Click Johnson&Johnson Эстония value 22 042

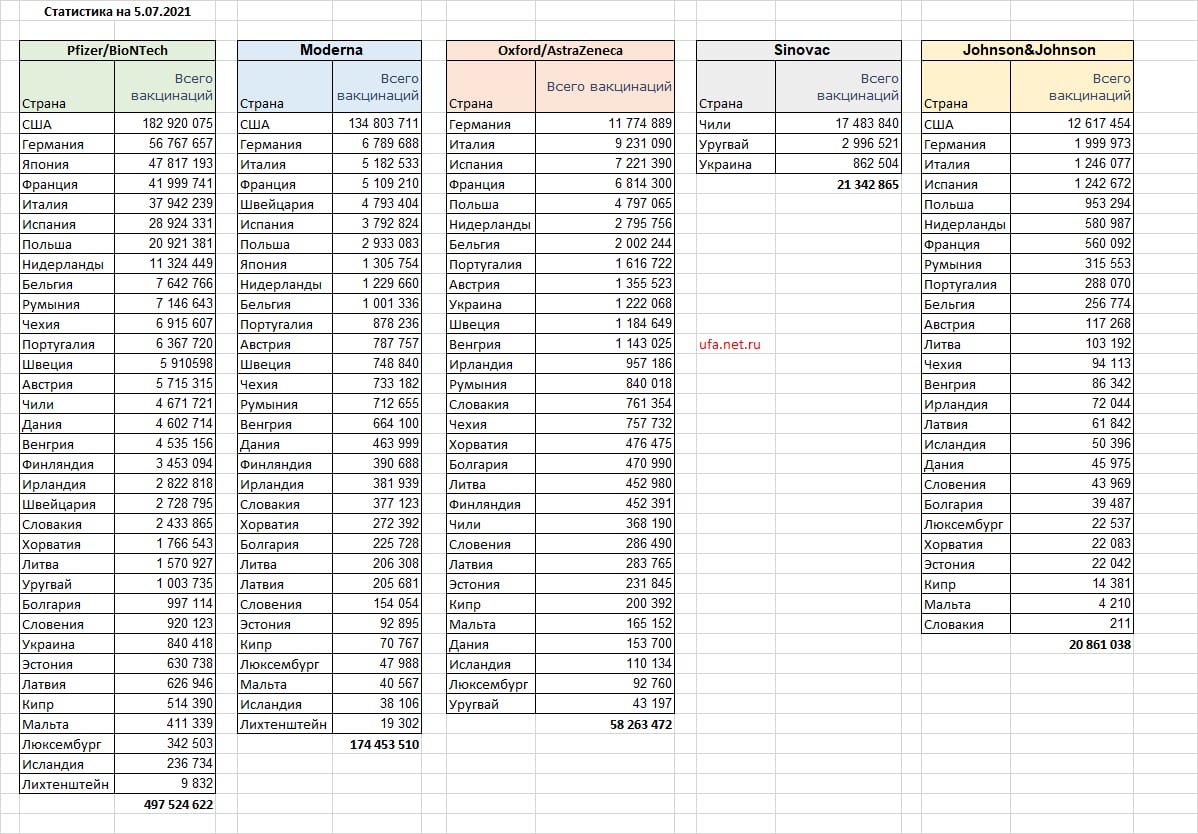(x=1072, y=564)
